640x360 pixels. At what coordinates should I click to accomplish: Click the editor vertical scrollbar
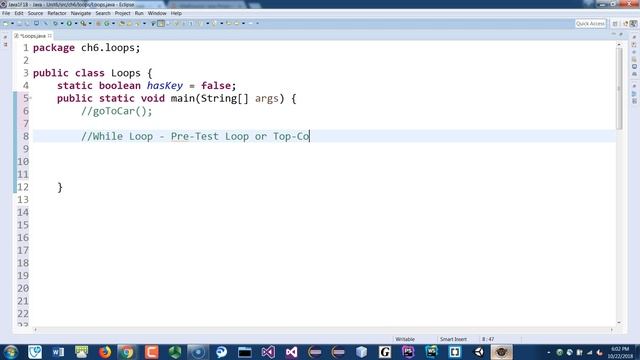click(x=619, y=89)
